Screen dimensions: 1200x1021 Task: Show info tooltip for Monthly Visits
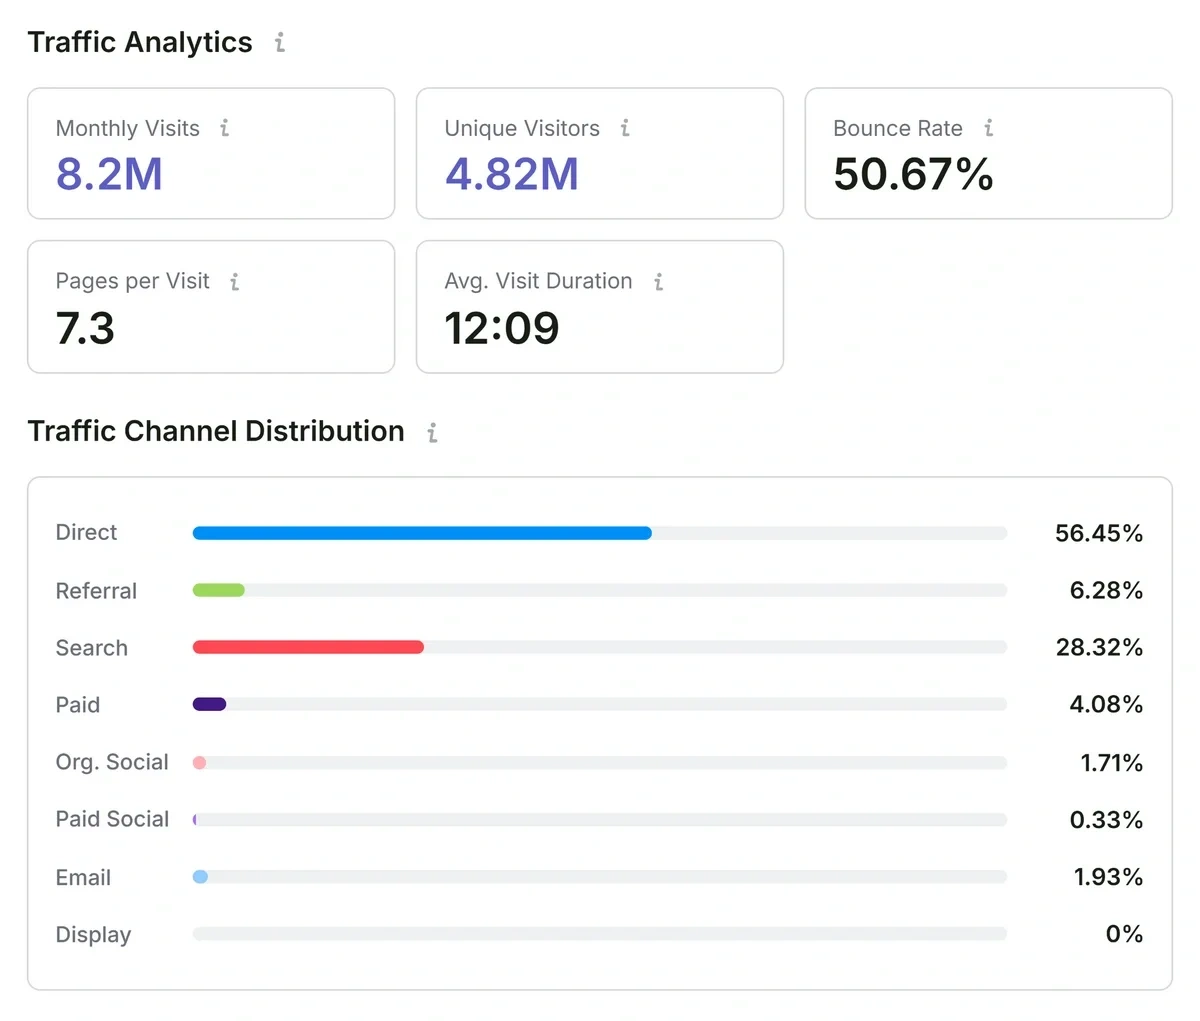click(225, 128)
